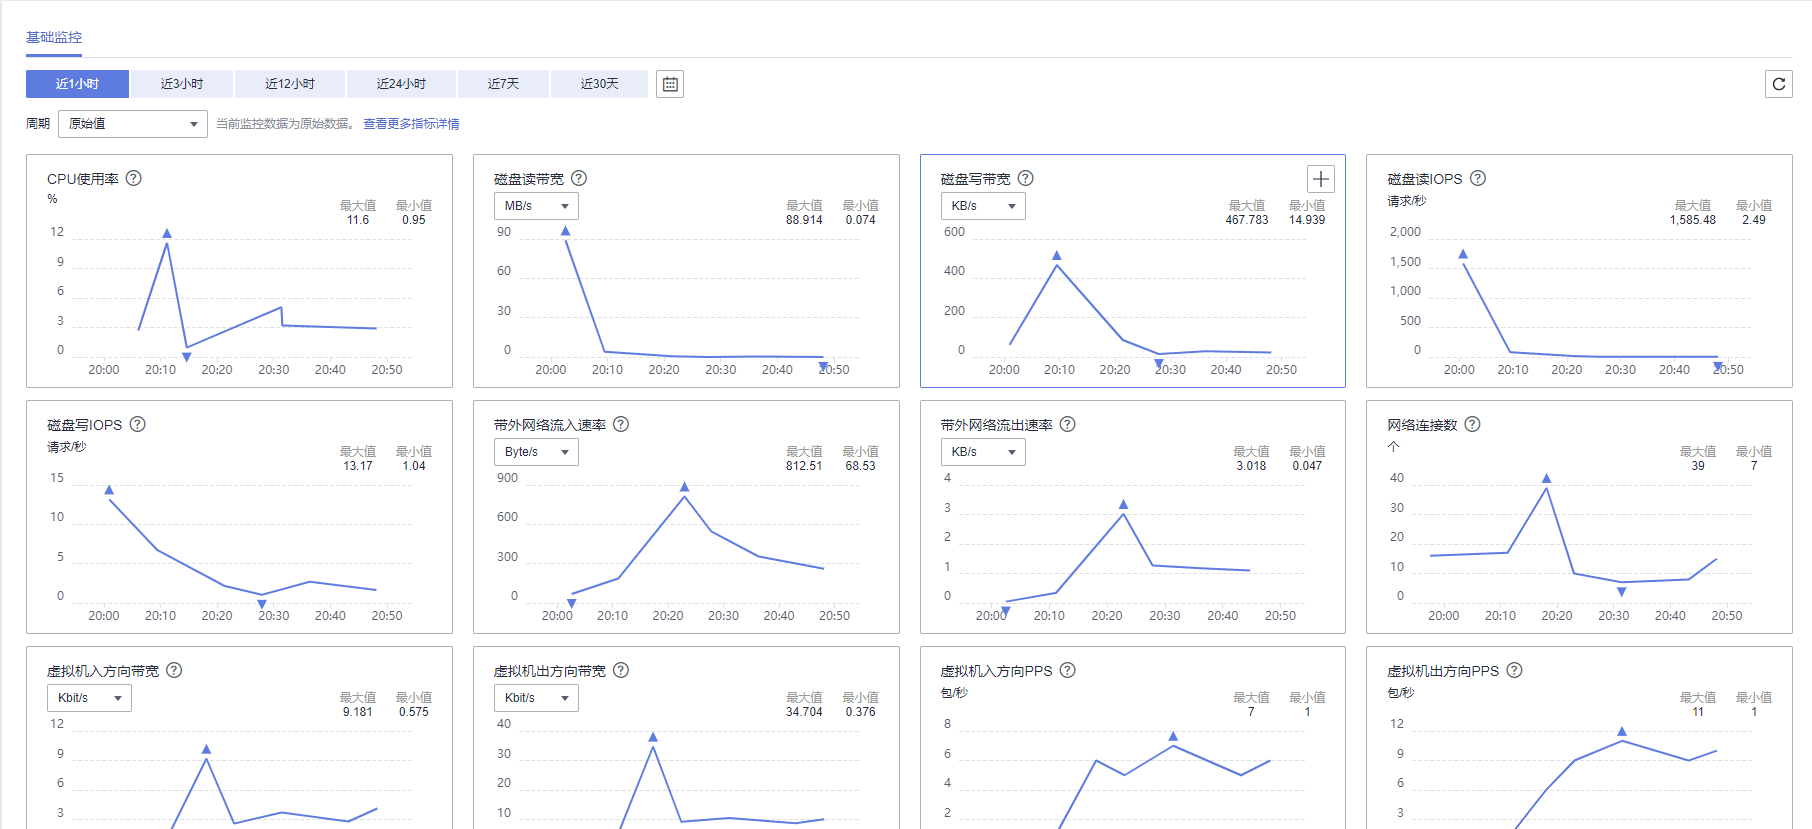
Task: Select the 近12小时 time range
Action: 290,84
